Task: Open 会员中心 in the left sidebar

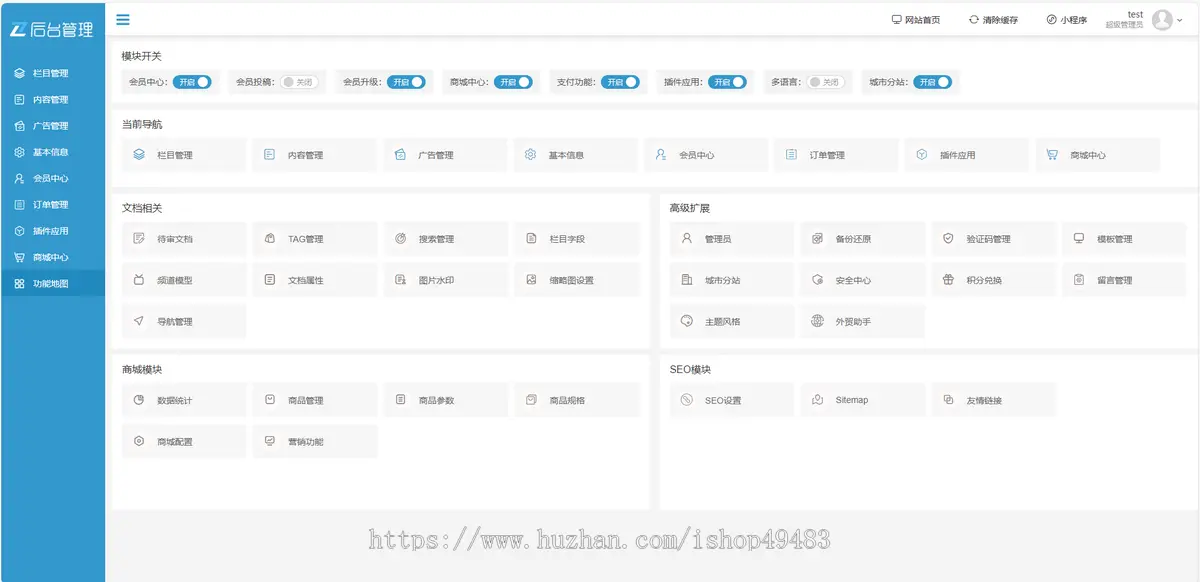Action: [52, 178]
